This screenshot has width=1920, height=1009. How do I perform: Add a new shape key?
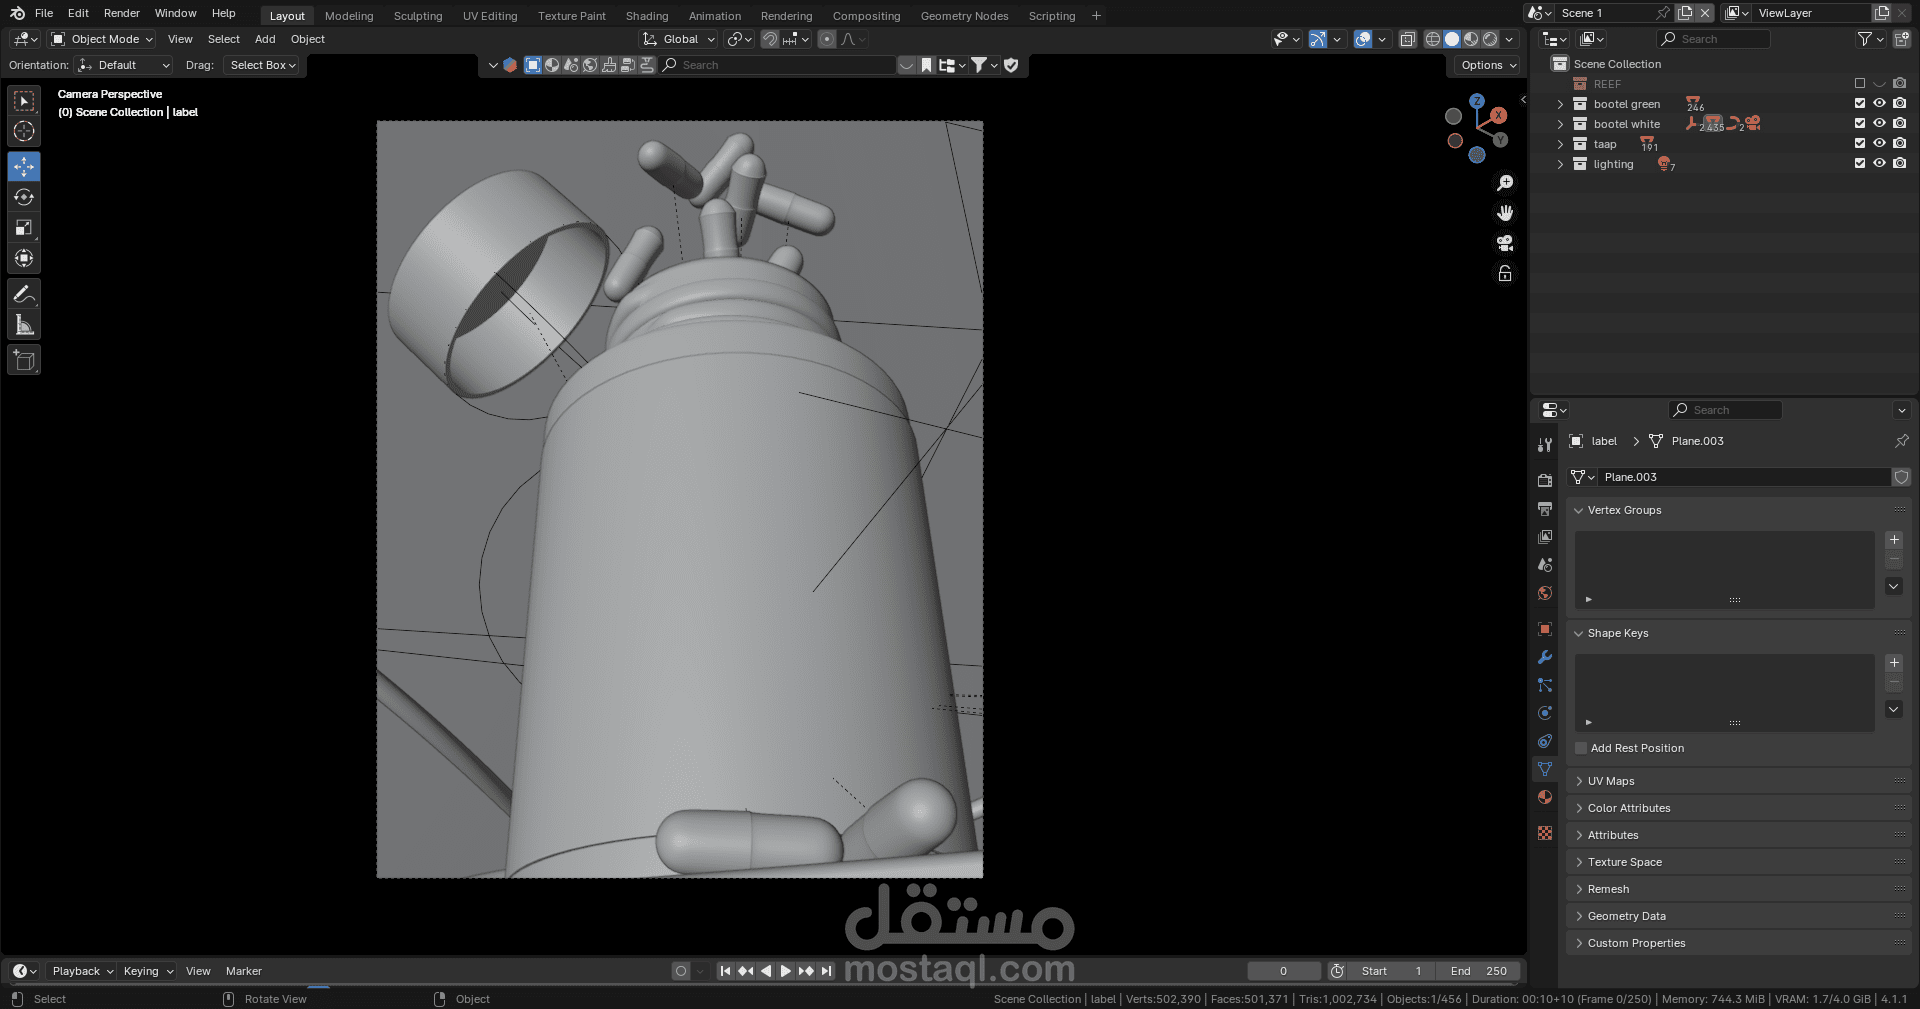point(1894,663)
